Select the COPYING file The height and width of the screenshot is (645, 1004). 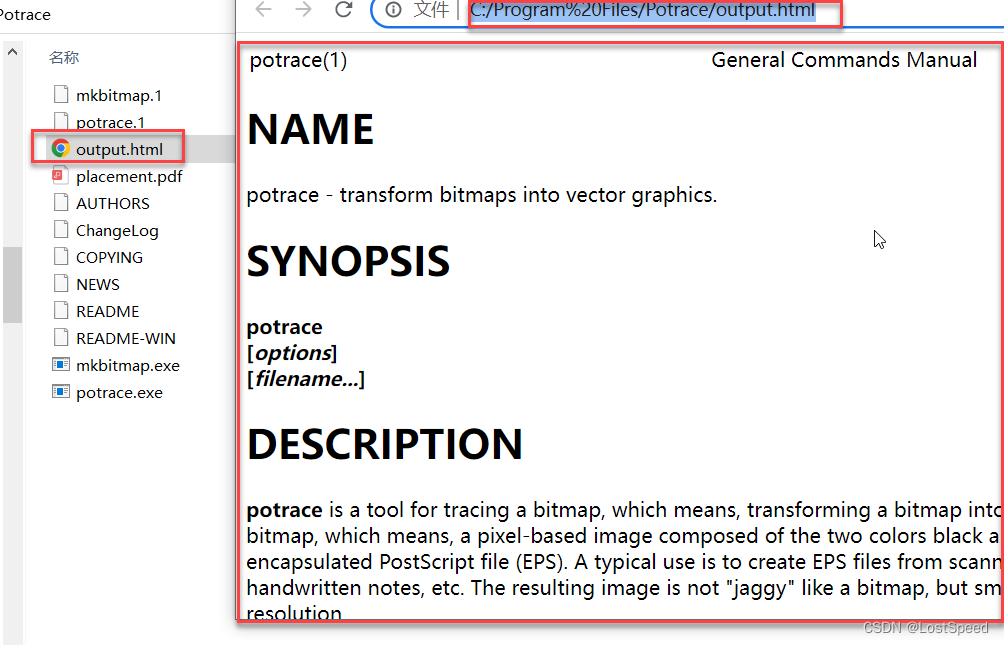coord(108,256)
